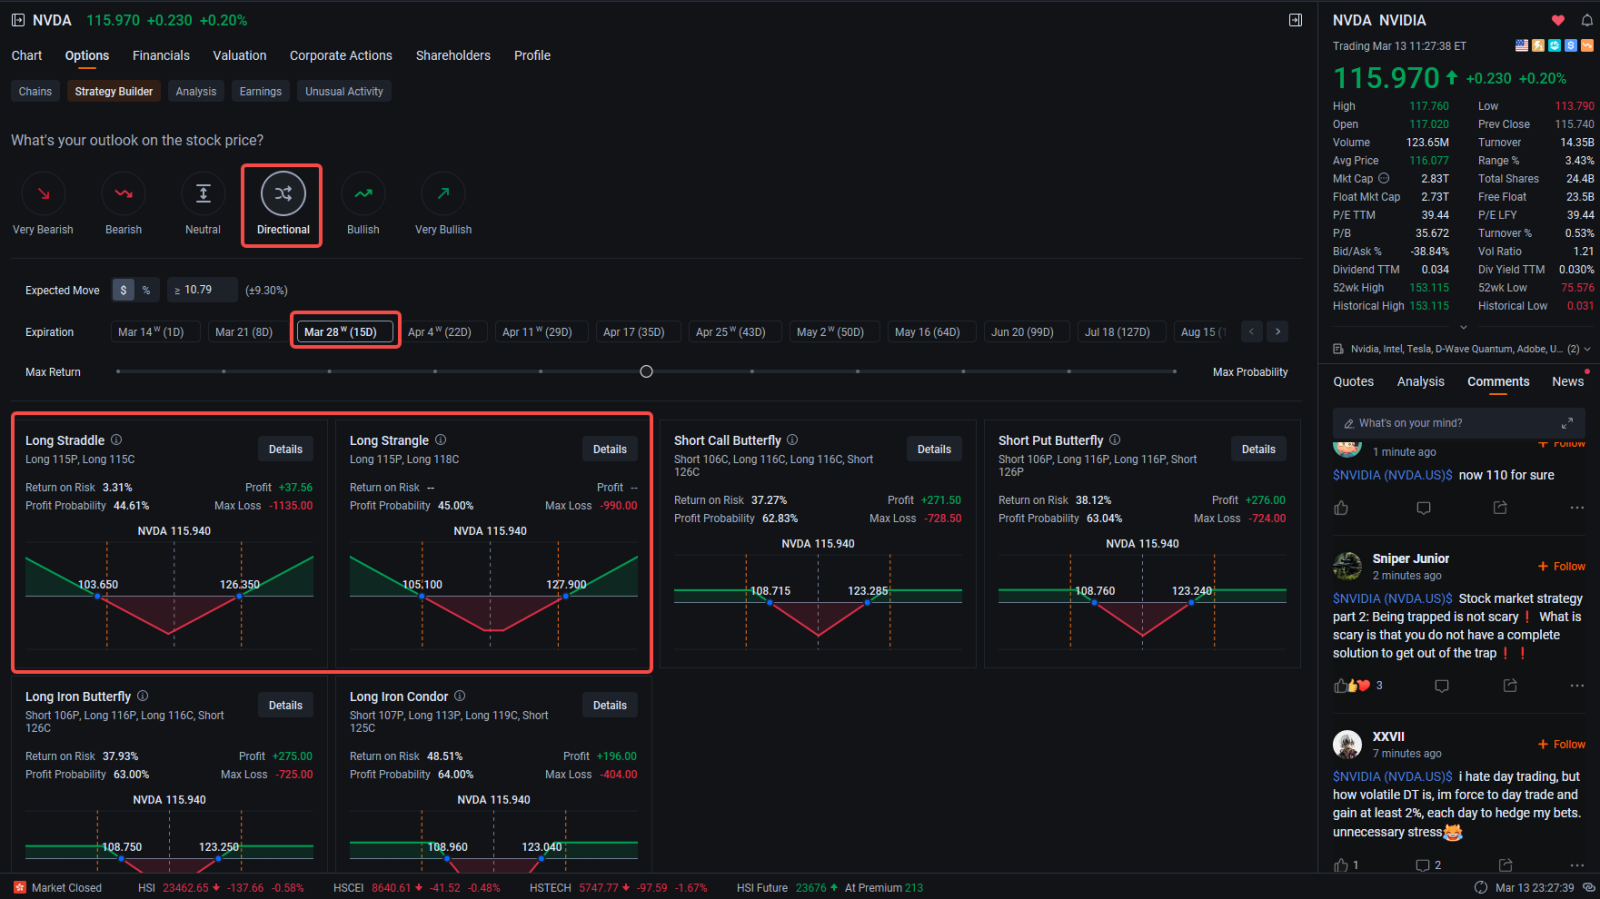Screen dimensions: 1600x899
Task: Click the Max Return/Max Probability slider handle
Action: click(646, 372)
